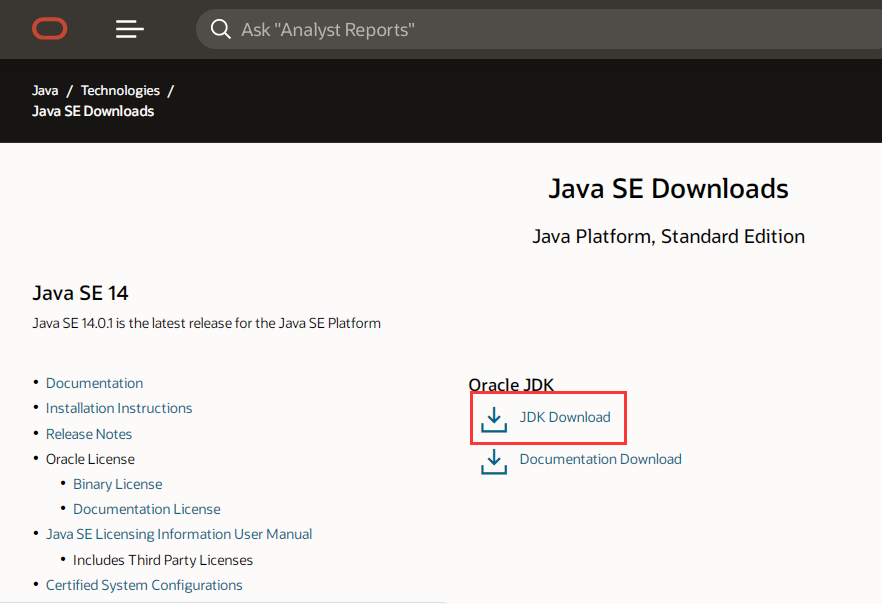The height and width of the screenshot is (604, 882).
Task: Click Java Platform, Standard Edition subtitle
Action: coord(668,236)
